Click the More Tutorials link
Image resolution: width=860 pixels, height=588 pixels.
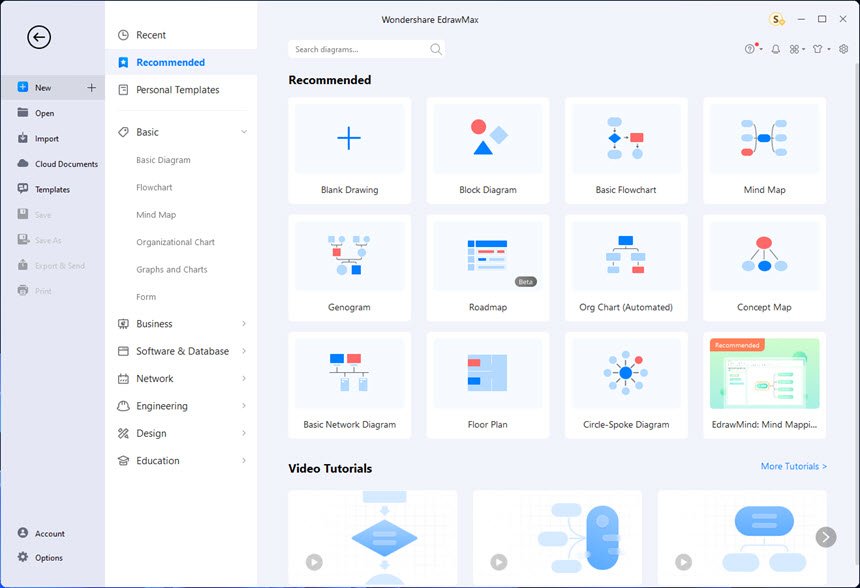pos(794,466)
